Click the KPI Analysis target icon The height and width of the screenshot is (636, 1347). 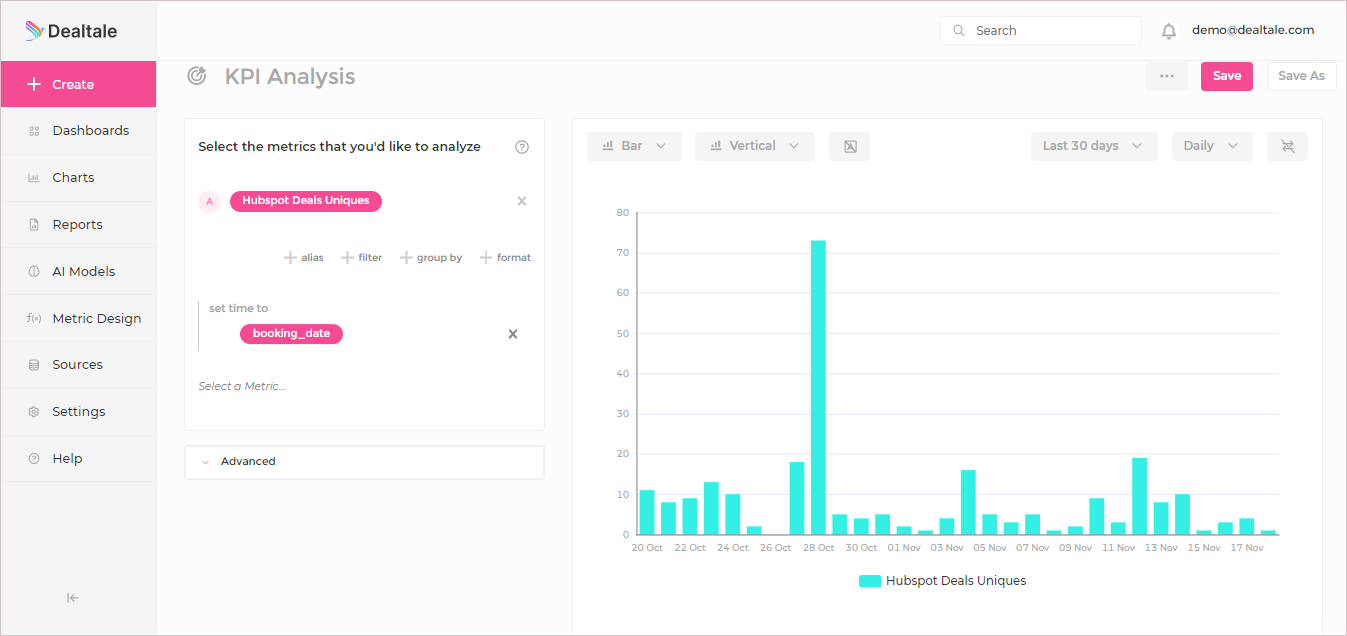[197, 75]
